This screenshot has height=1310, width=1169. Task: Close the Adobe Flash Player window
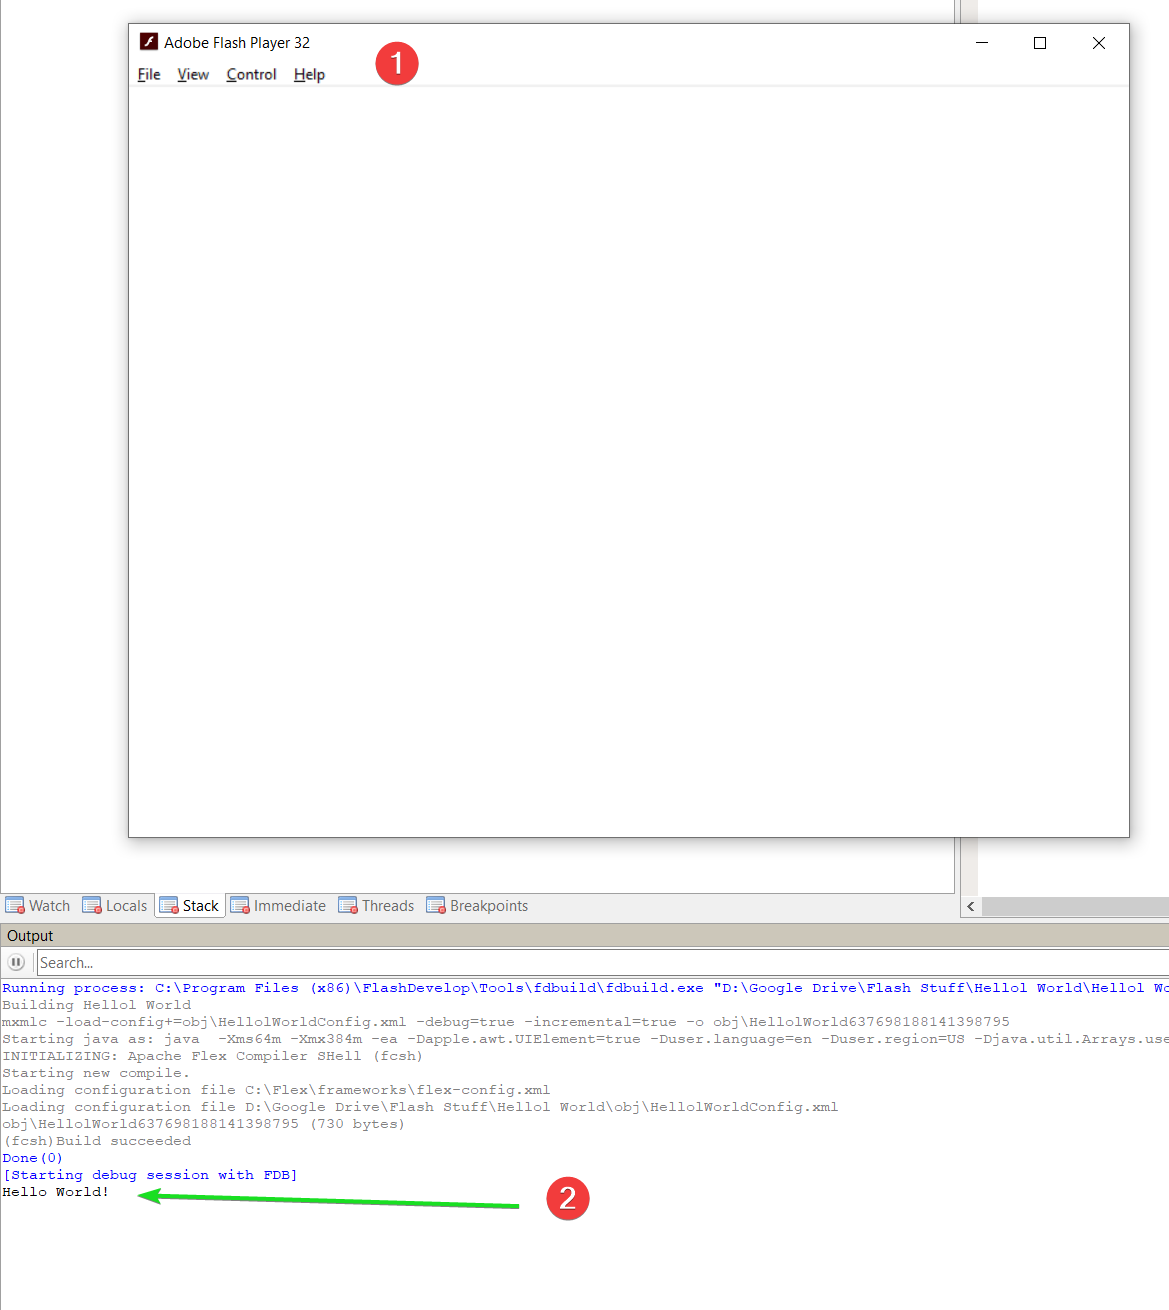(1099, 43)
